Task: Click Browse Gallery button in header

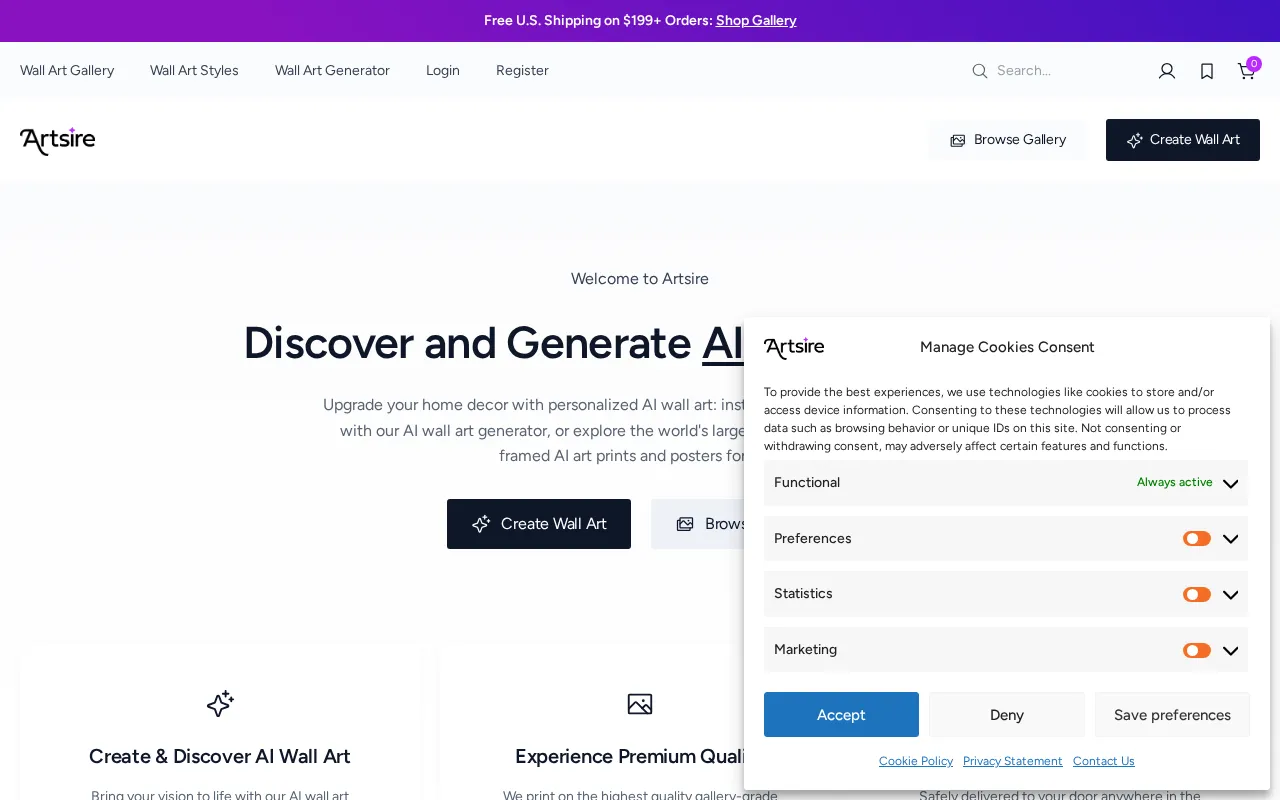Action: [x=1007, y=140]
